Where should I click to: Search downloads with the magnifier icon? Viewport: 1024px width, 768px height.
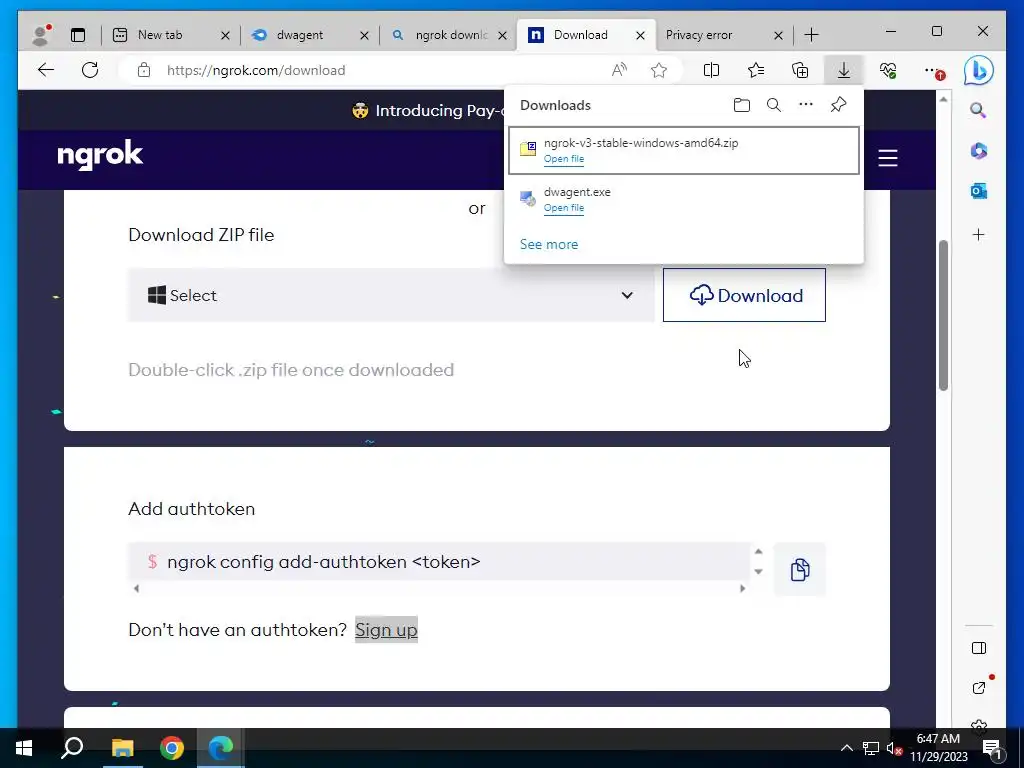[x=774, y=105]
